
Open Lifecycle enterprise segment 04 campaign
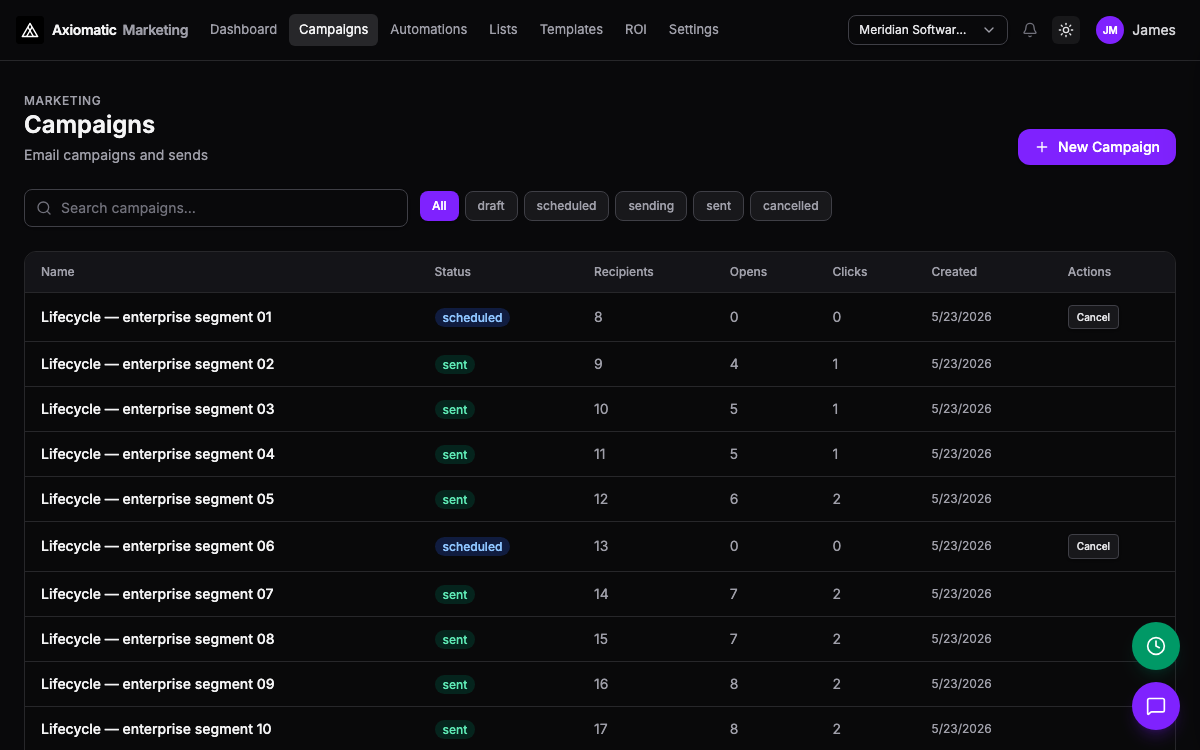tap(158, 454)
